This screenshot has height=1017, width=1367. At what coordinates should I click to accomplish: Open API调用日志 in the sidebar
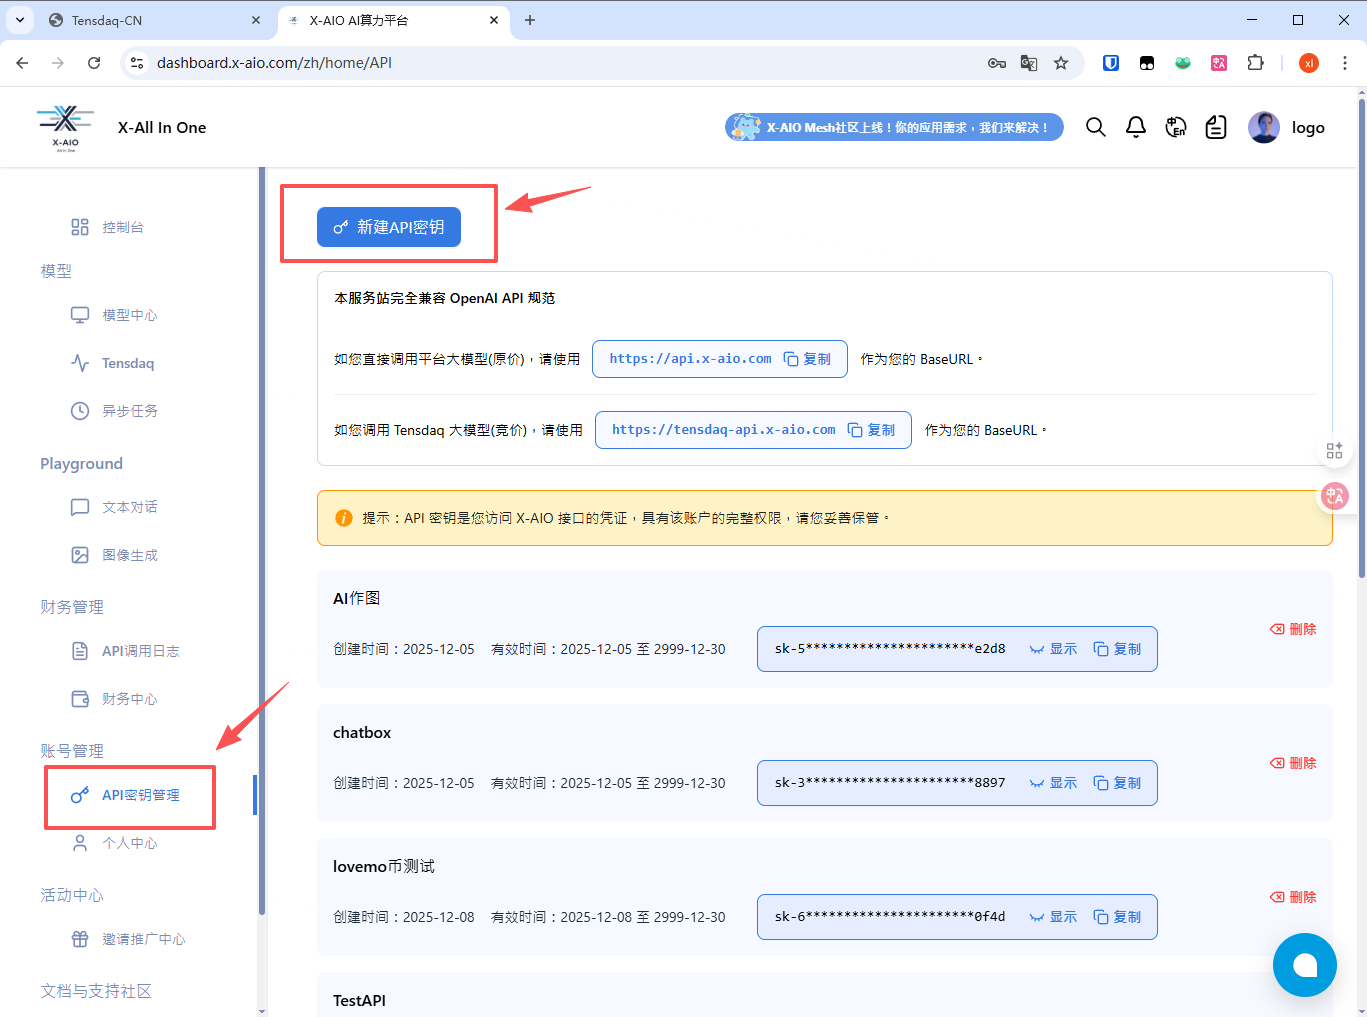[125, 651]
